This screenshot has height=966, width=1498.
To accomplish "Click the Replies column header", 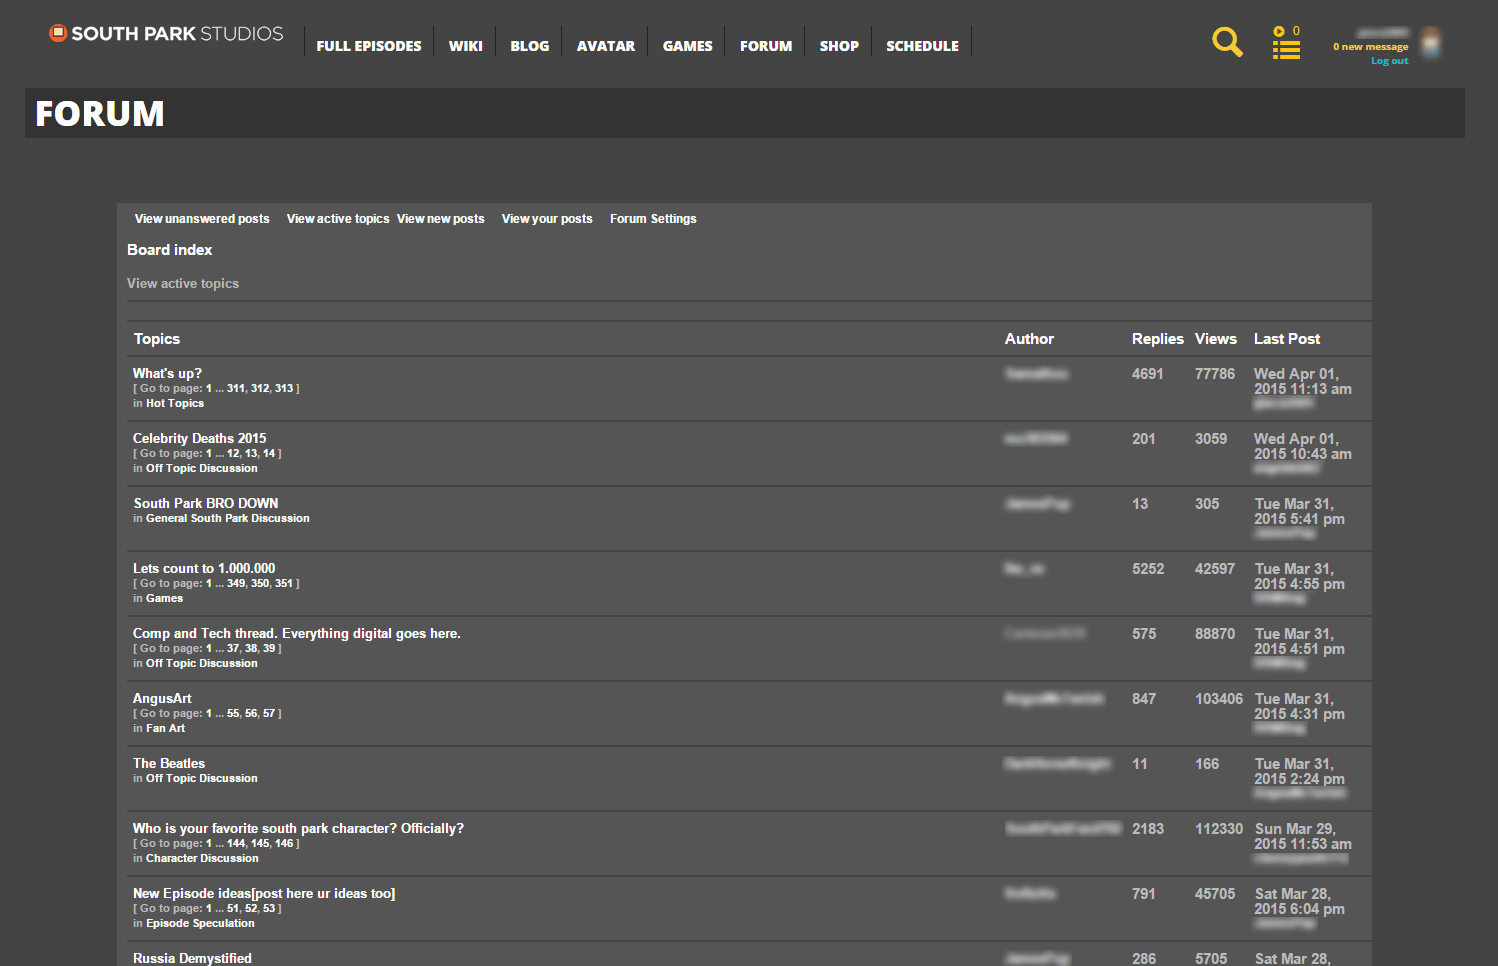I will [1158, 339].
